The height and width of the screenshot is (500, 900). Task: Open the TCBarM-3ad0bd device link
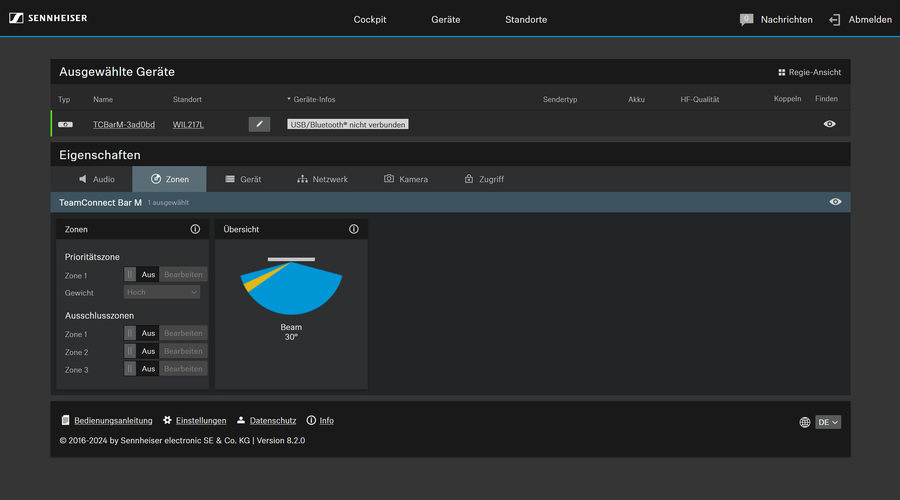tap(124, 125)
